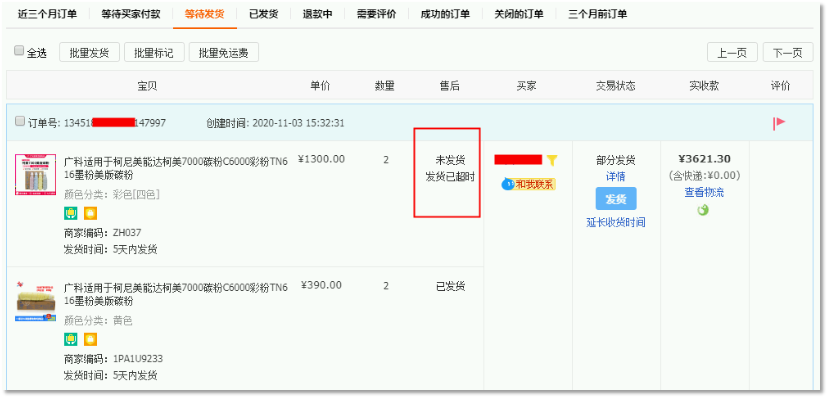Click the 商家编码: ZH037 text
Screen dimensions: 827x397
tap(102, 233)
